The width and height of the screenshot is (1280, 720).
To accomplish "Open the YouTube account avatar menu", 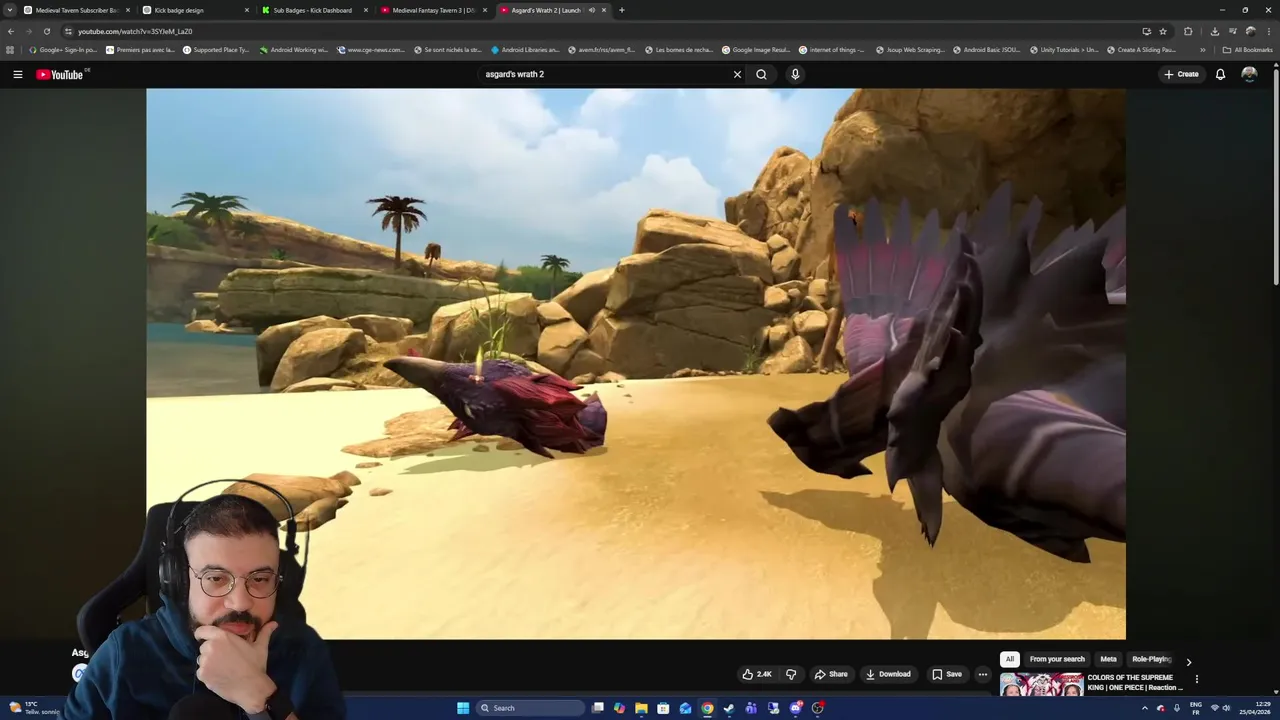I will coord(1249,74).
